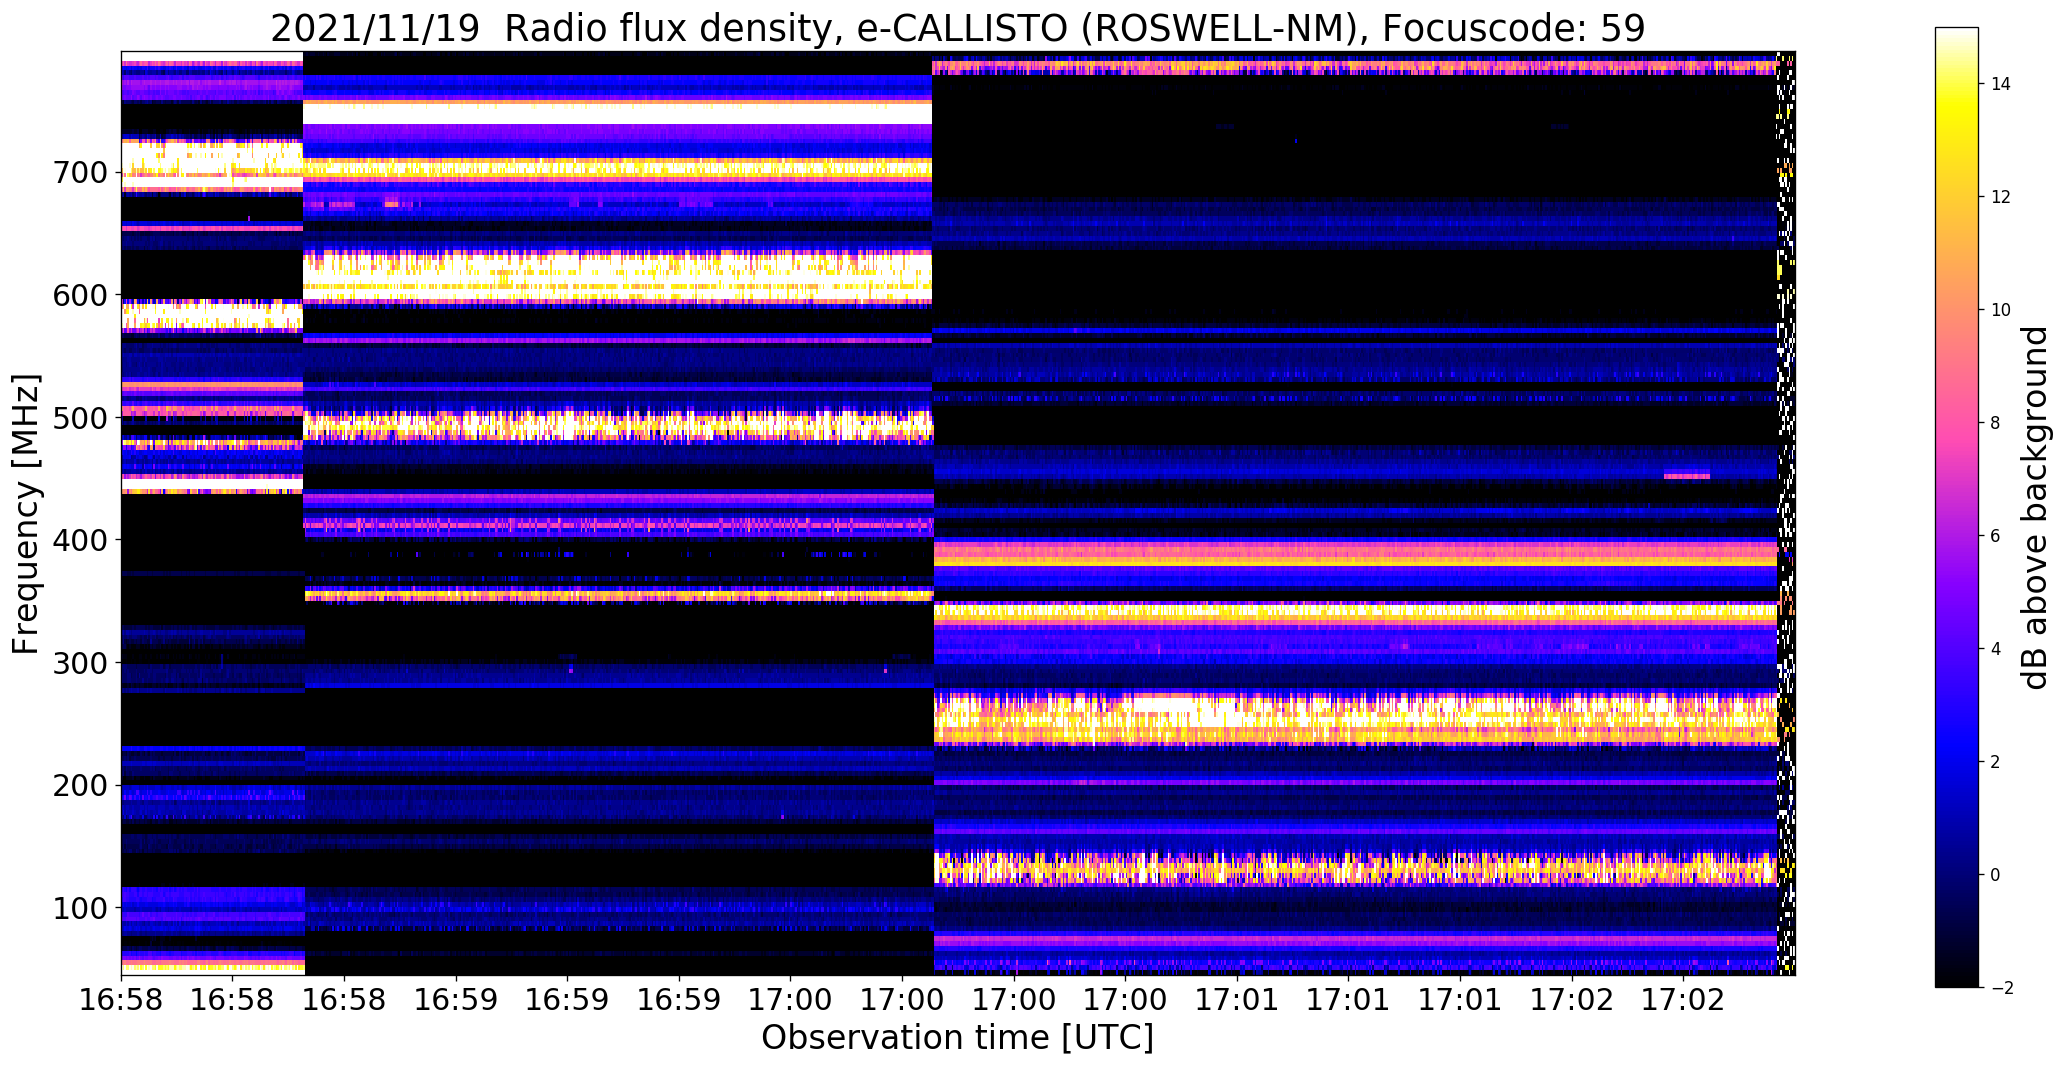Click the 'Observation time [UTC]' x-axis label
Viewport: 2066px width, 1067px height.
pyautogui.click(x=957, y=1037)
